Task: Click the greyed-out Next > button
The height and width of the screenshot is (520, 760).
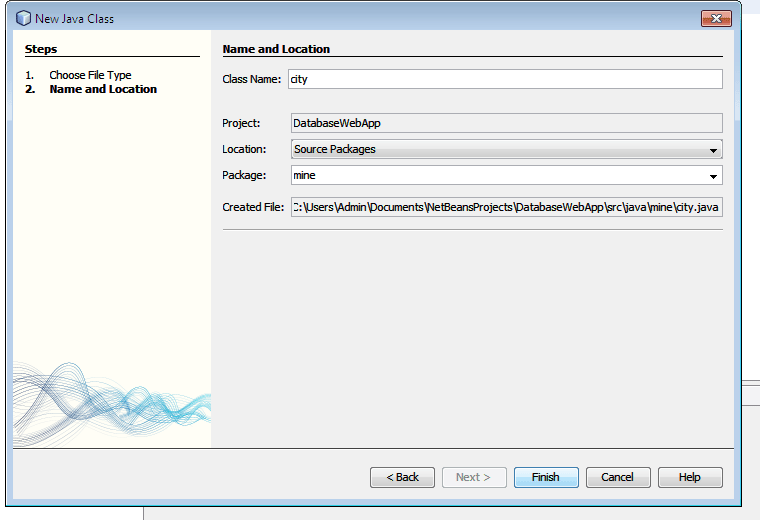Action: point(474,477)
